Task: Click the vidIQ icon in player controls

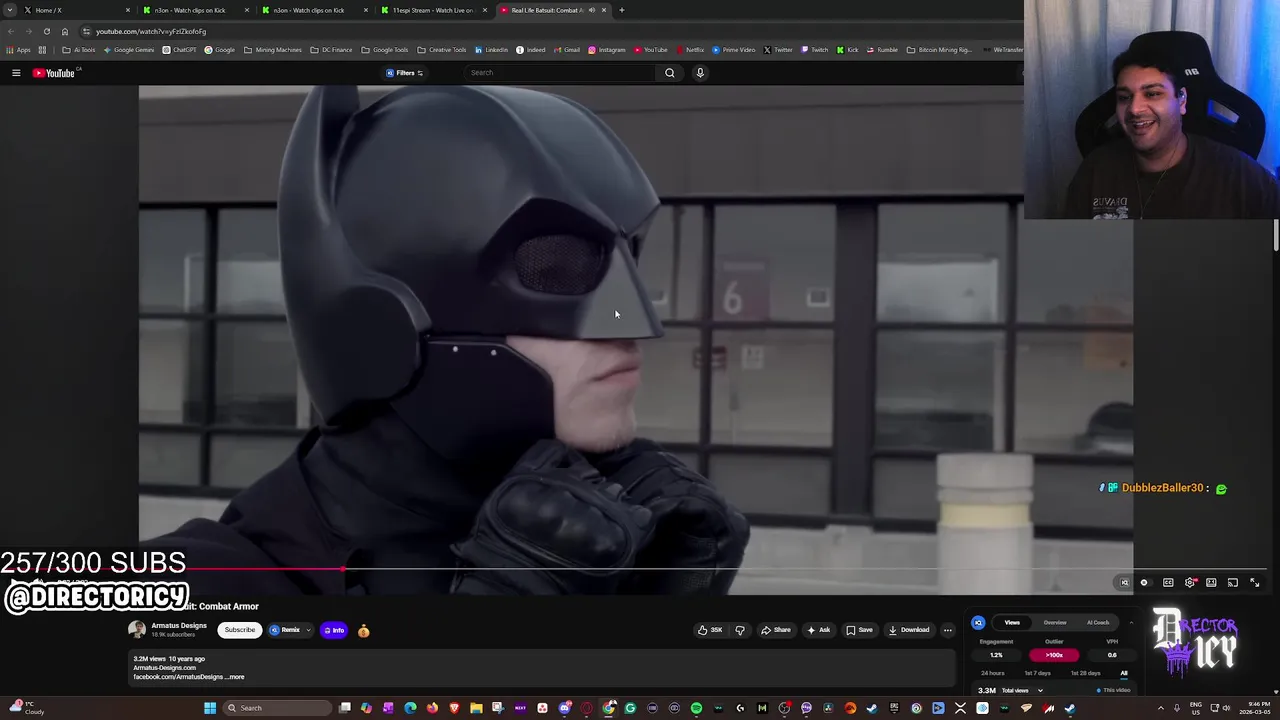Action: coord(1124,583)
